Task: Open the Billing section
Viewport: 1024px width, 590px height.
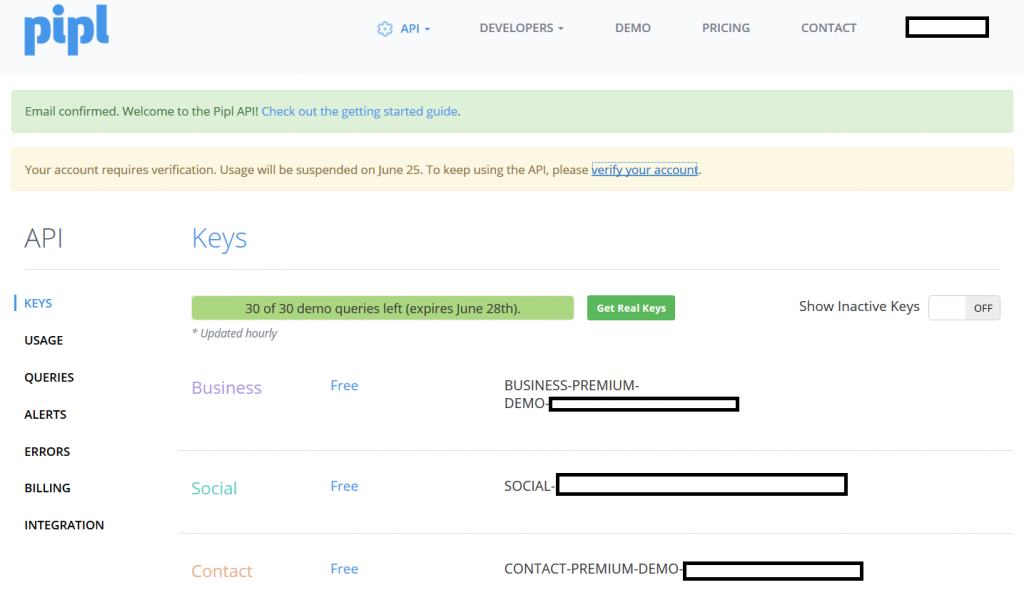Action: click(47, 488)
